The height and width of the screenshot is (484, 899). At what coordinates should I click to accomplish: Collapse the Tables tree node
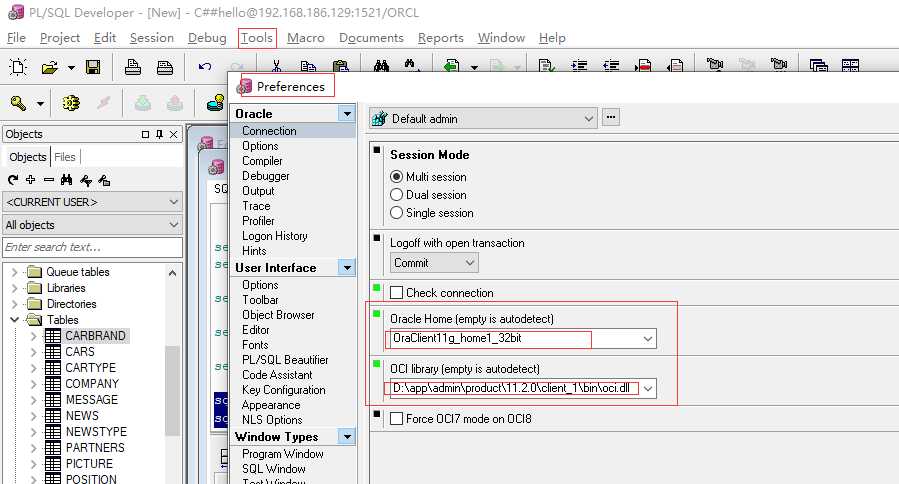coord(15,319)
